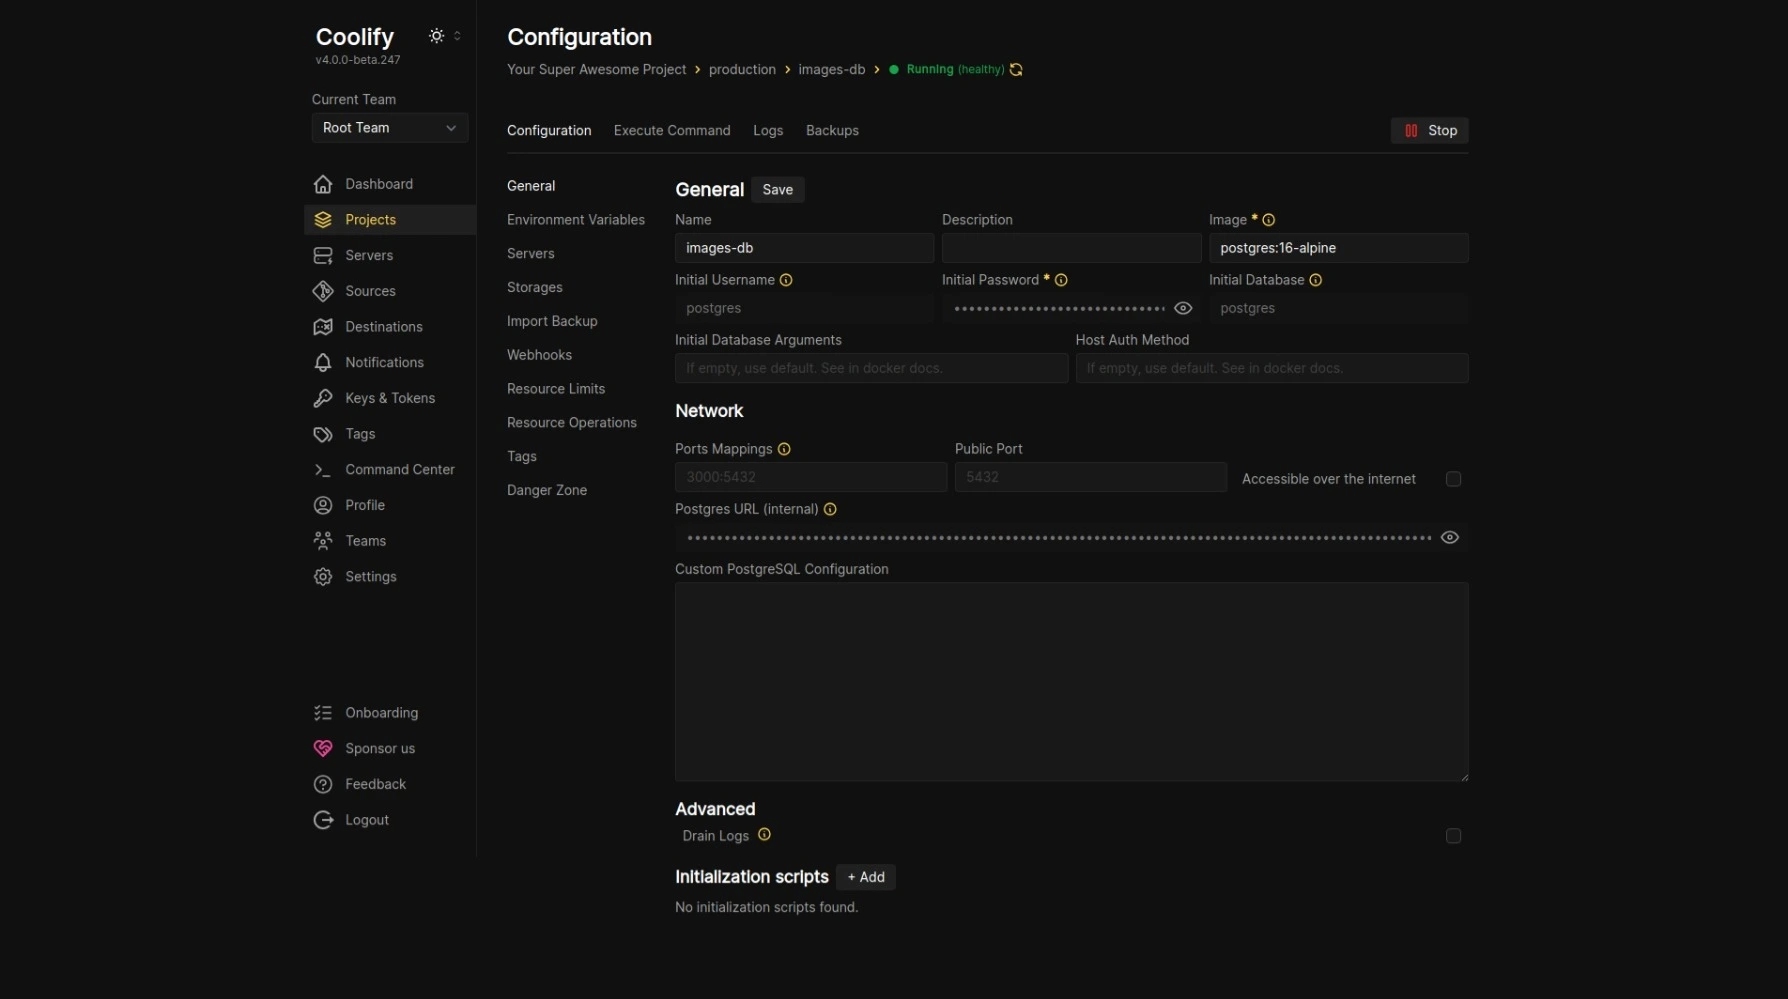Screen dimensions: 1788x999
Task: Click the refresh icon next to Running status
Action: pyautogui.click(x=1016, y=69)
